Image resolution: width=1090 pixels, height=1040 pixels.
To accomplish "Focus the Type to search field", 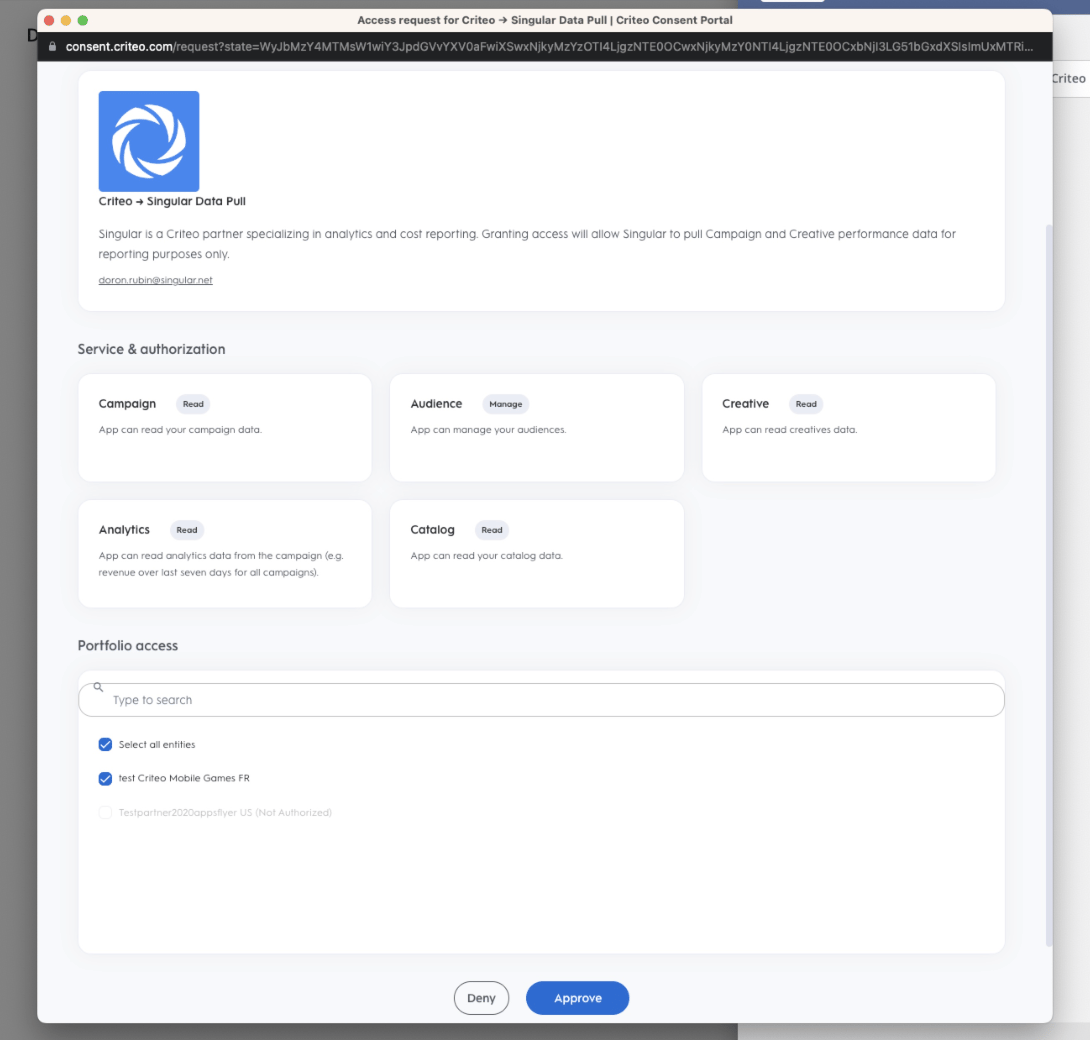I will (x=542, y=700).
